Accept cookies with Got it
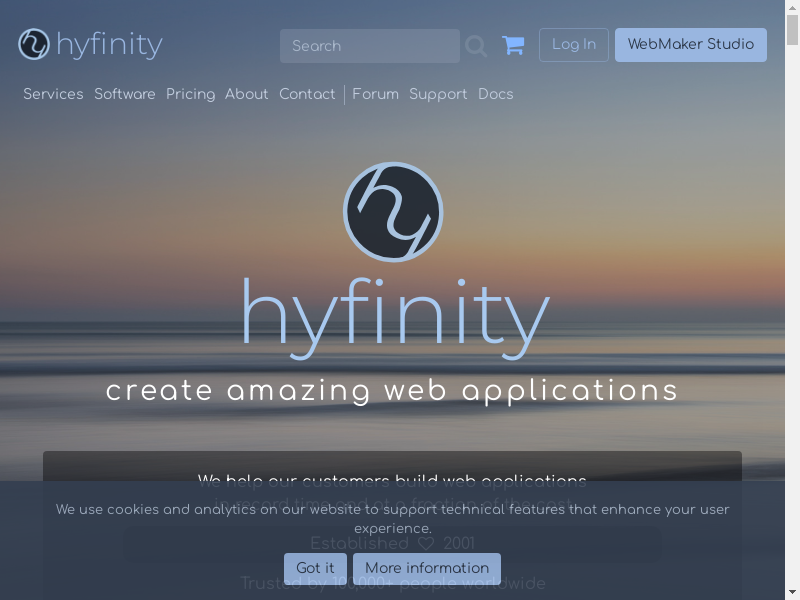Image resolution: width=800 pixels, height=600 pixels. click(315, 568)
